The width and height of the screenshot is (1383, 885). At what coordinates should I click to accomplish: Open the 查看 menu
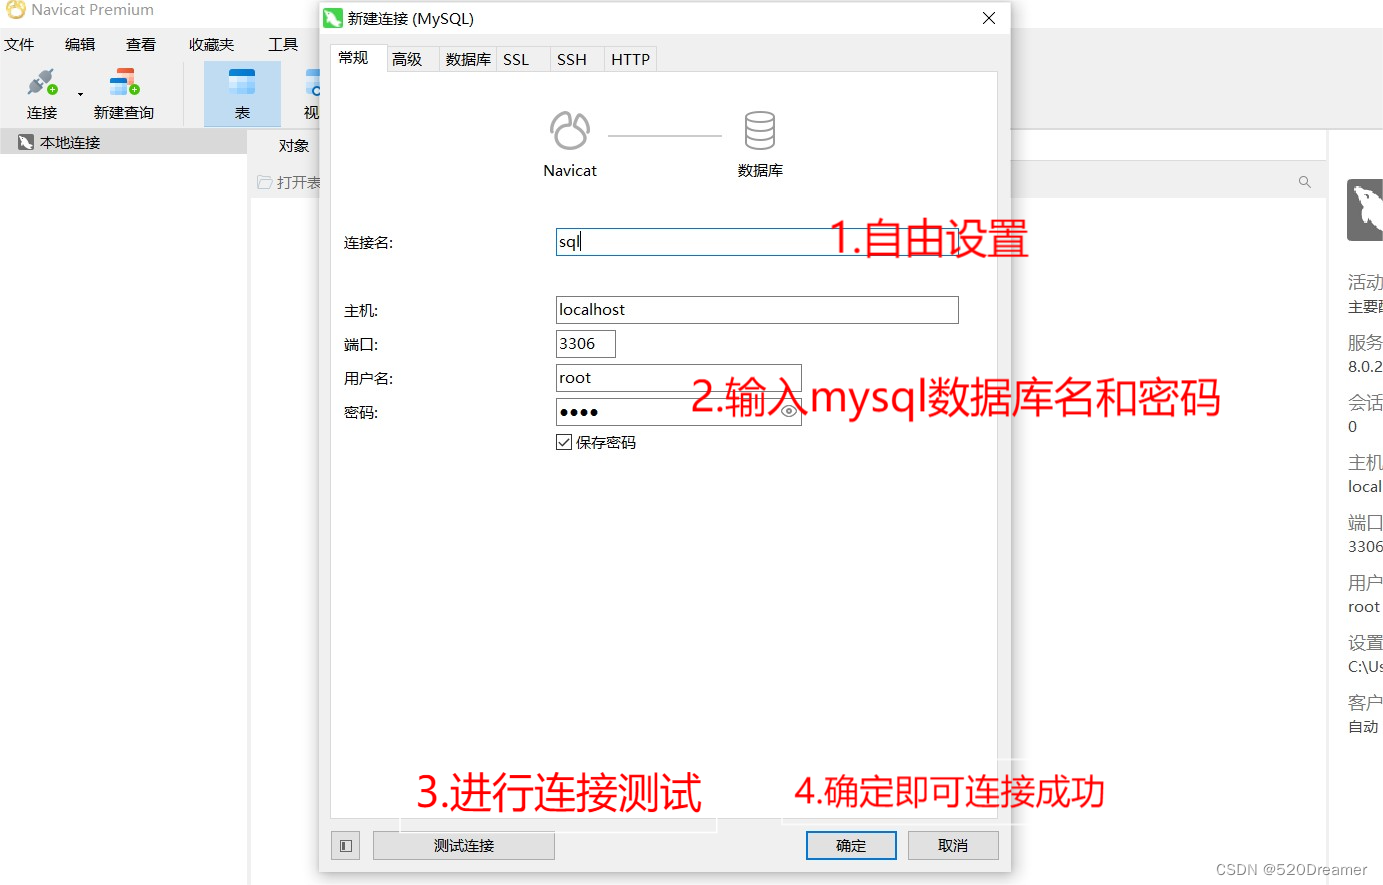tap(141, 44)
